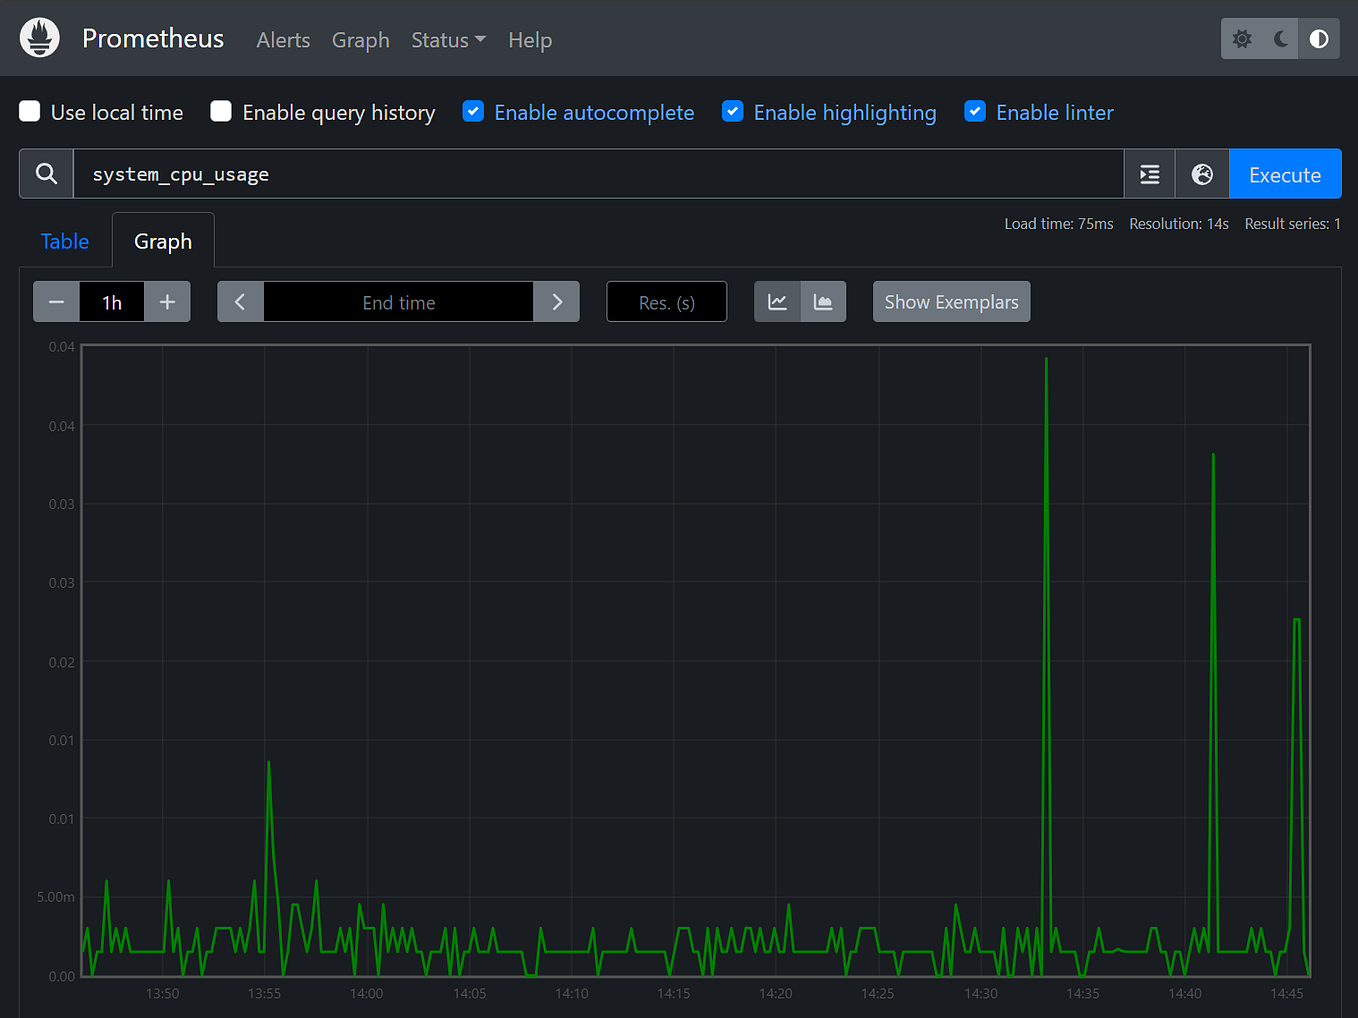Enable the Use local time checkbox
Viewport: 1358px width, 1018px height.
[x=30, y=112]
